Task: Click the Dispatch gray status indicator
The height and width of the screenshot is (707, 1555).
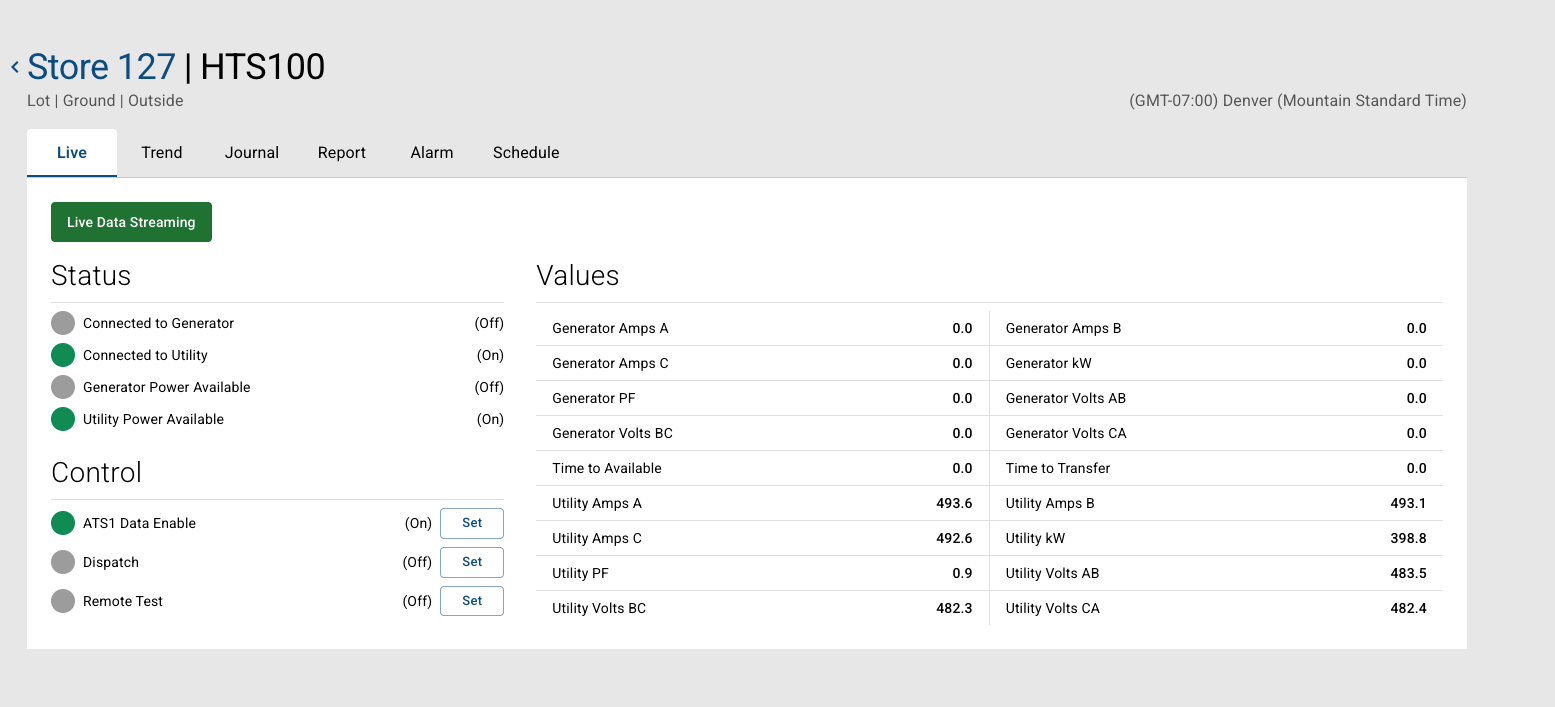Action: pyautogui.click(x=63, y=562)
